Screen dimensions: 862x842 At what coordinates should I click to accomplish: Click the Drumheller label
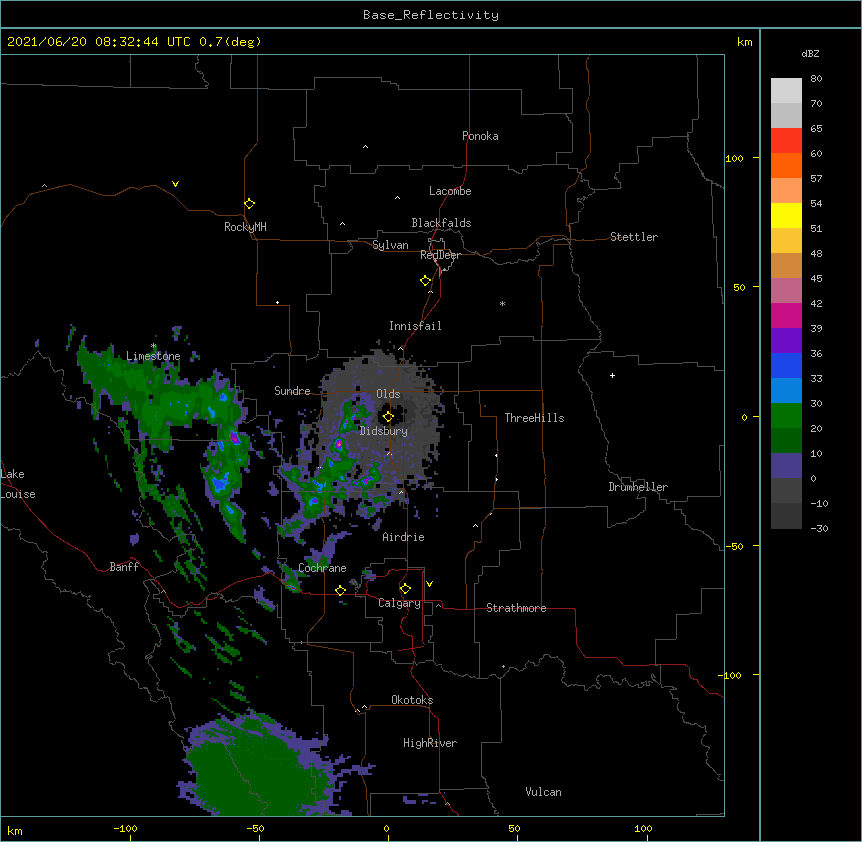[x=638, y=487]
